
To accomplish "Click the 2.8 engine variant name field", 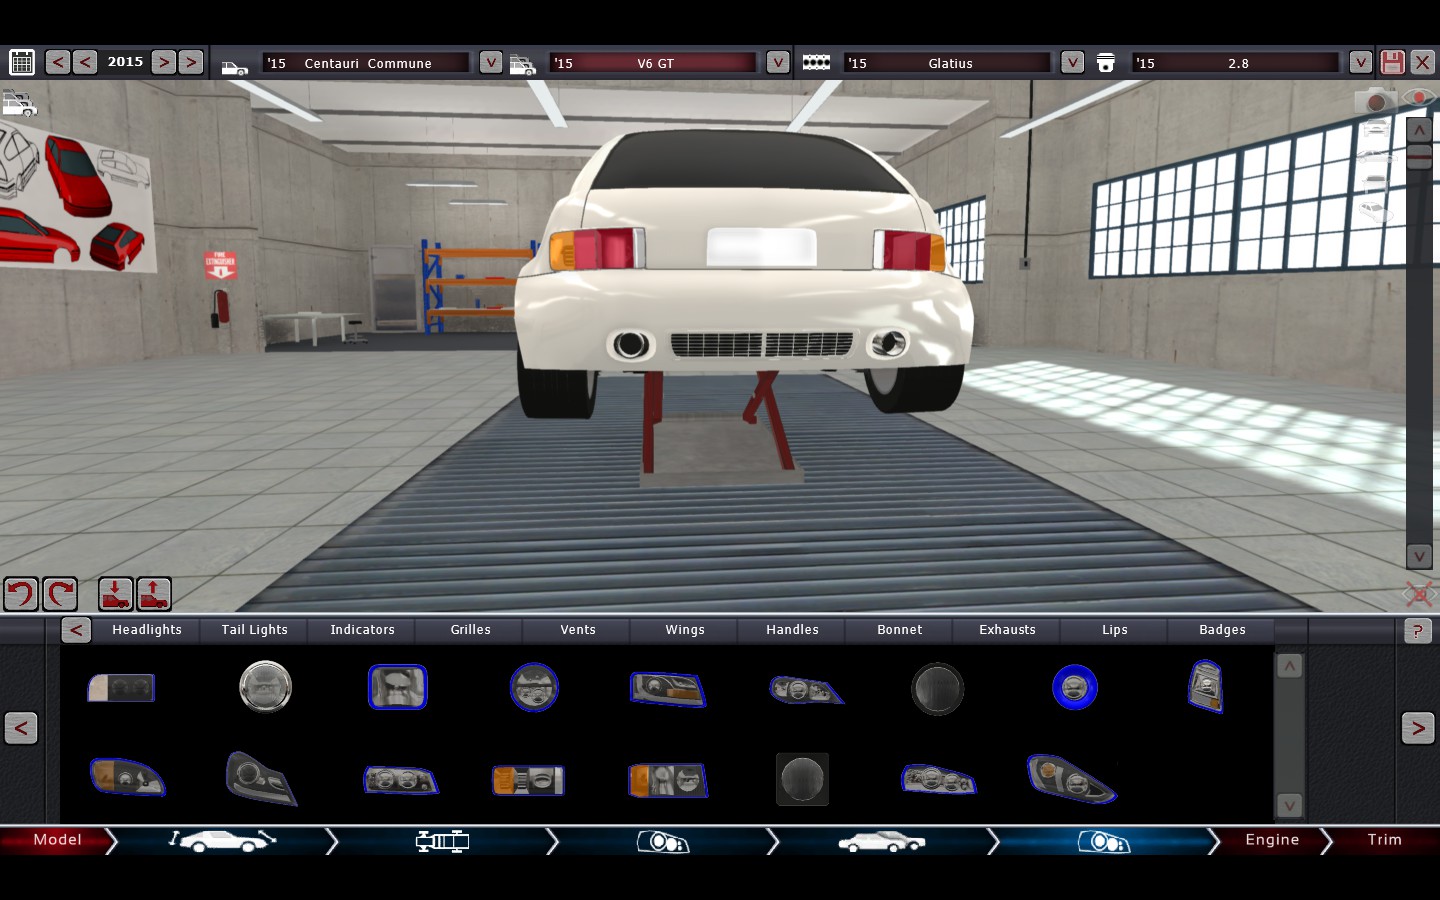I will click(x=1236, y=63).
